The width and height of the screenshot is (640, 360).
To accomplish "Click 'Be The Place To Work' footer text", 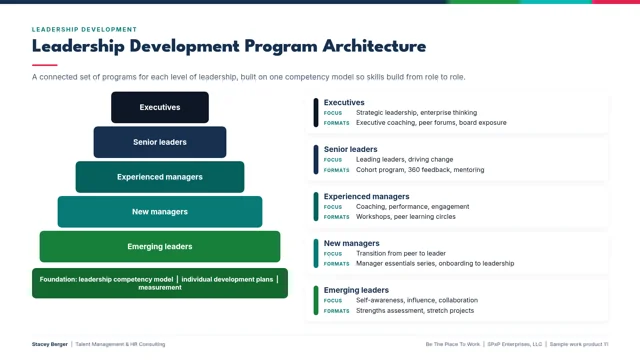I will point(453,344).
